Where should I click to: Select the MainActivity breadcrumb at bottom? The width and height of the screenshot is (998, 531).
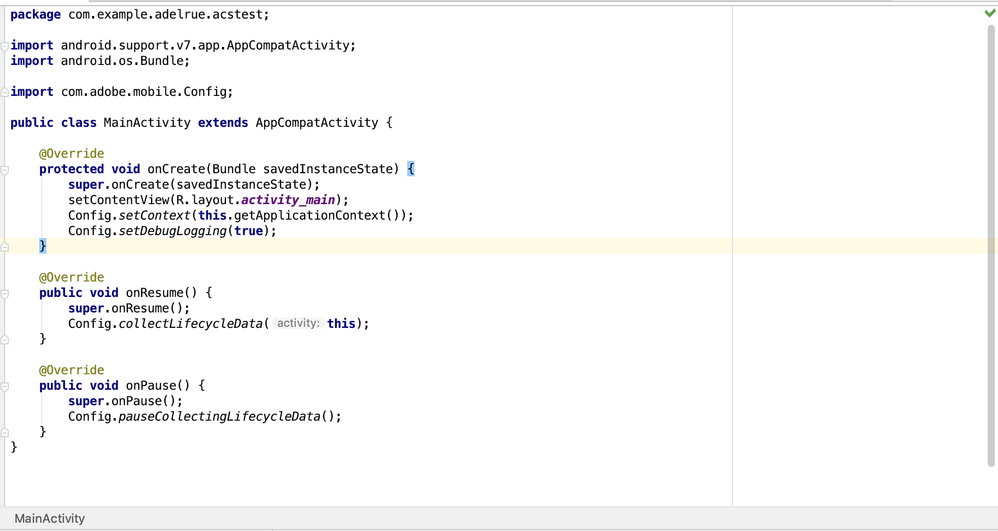pos(49,518)
